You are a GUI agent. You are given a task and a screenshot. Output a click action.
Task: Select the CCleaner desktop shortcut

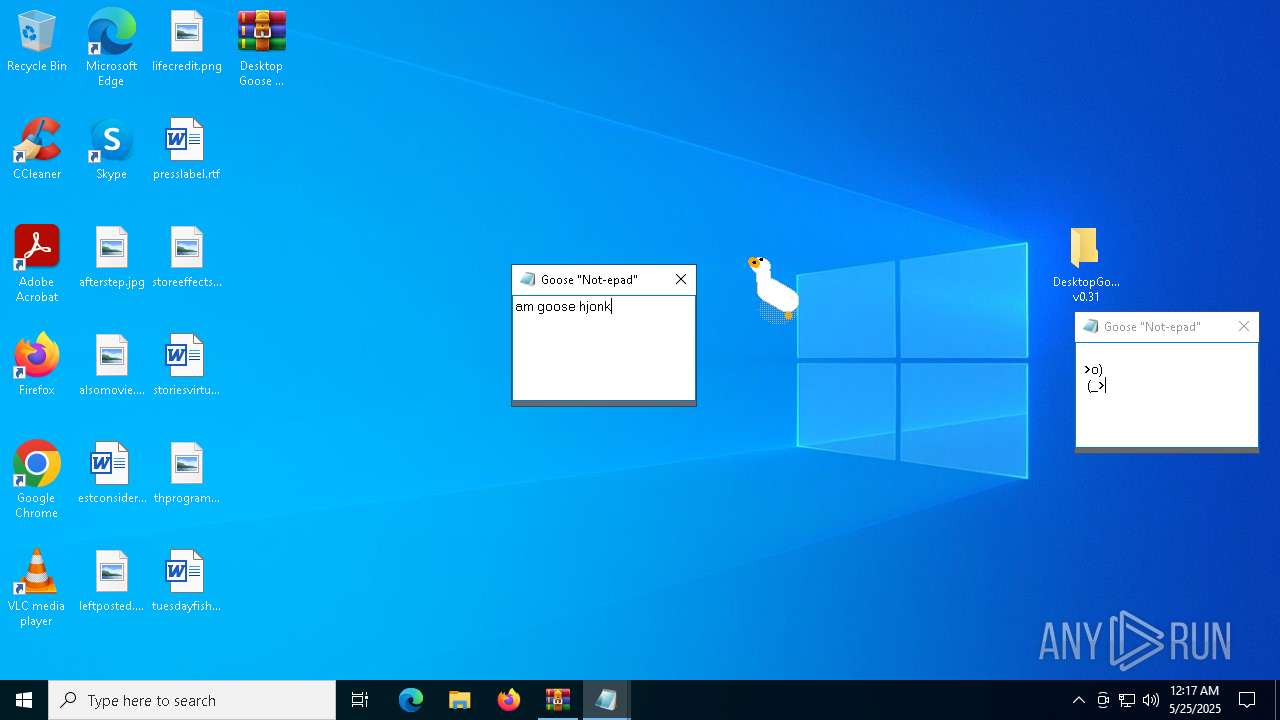point(37,150)
